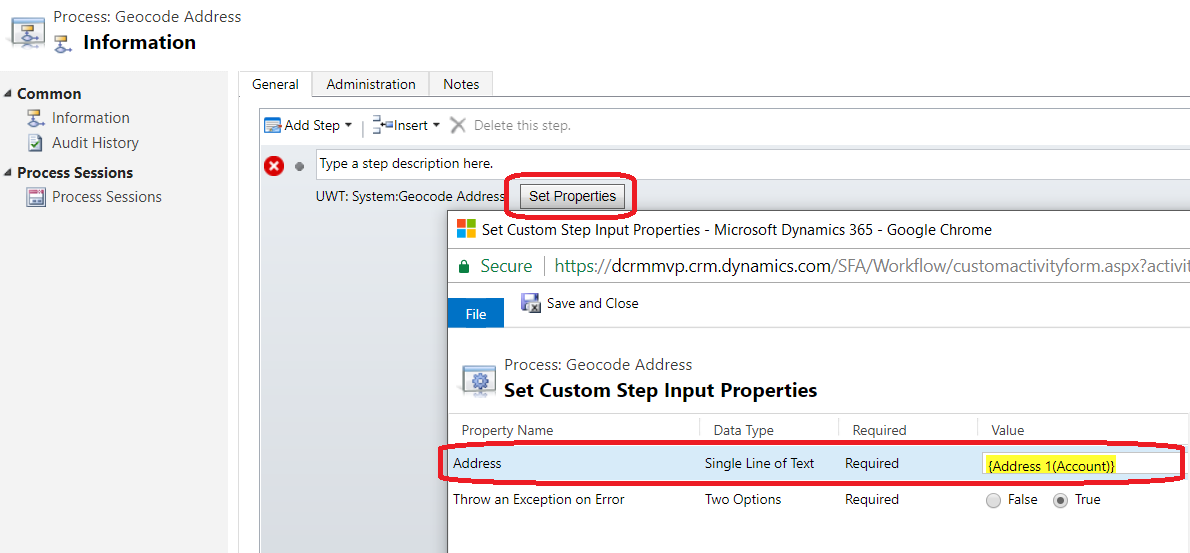Collapse the Common section in sidebar
Screen dimensions: 1190x553
pos(8,94)
